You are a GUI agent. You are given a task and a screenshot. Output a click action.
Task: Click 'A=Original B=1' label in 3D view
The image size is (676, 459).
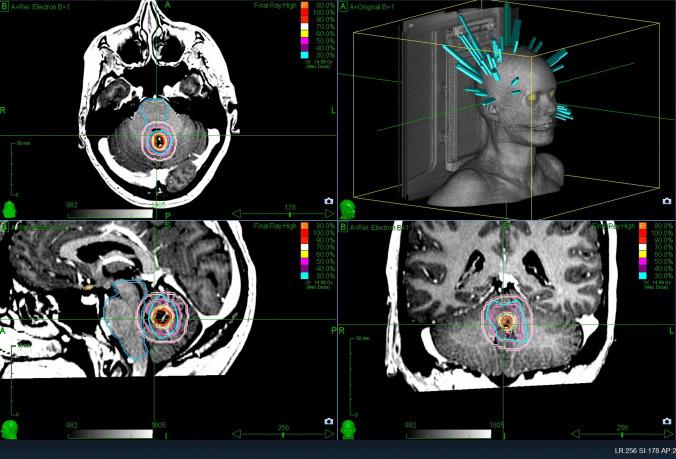(x=371, y=7)
